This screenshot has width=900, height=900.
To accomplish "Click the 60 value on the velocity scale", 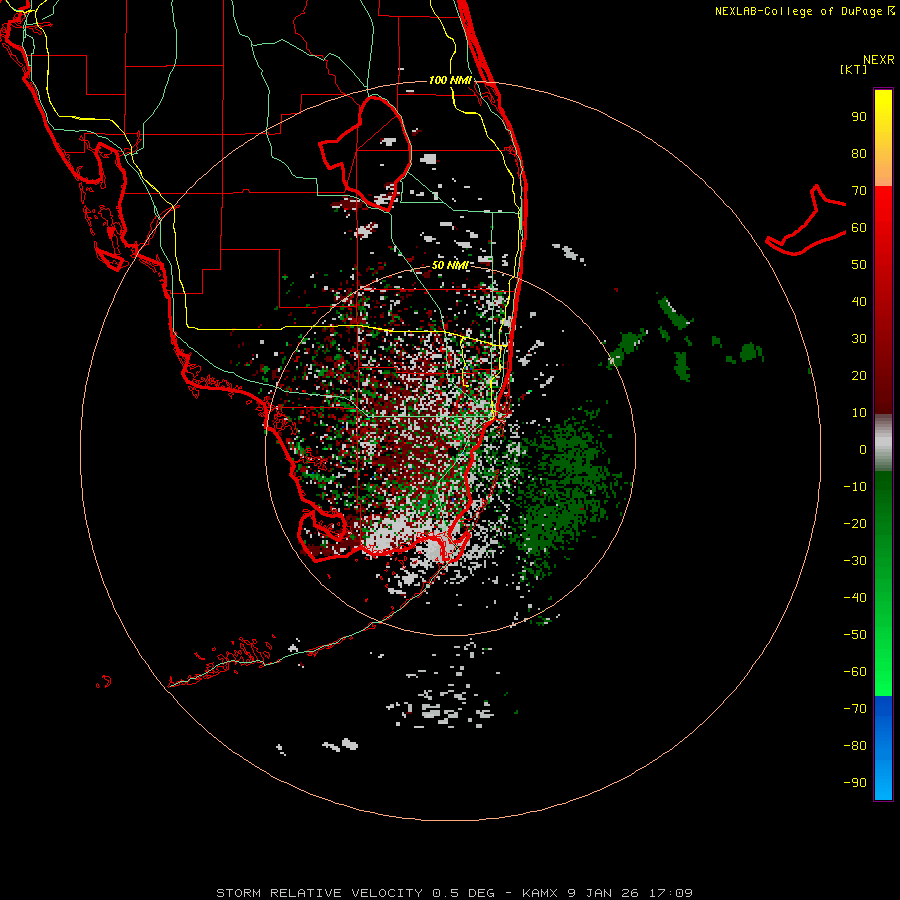I will 859,227.
